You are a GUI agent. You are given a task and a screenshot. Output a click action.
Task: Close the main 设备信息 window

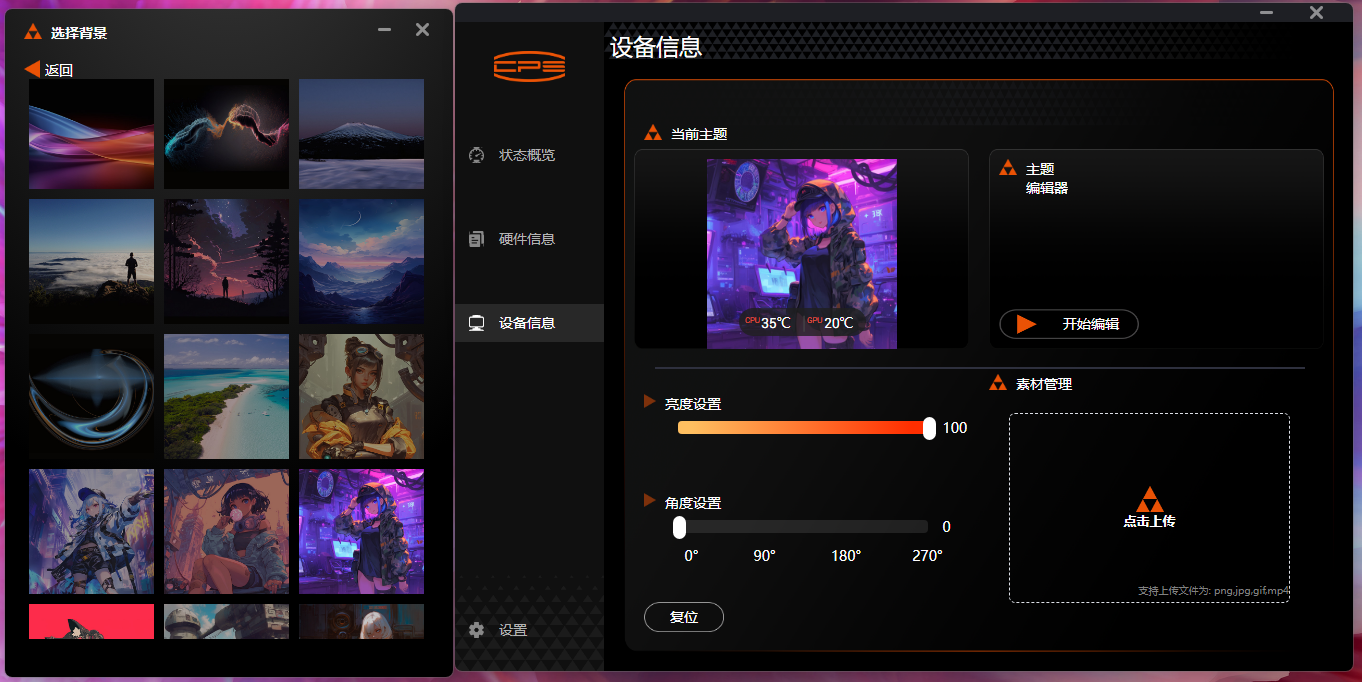(x=1316, y=12)
